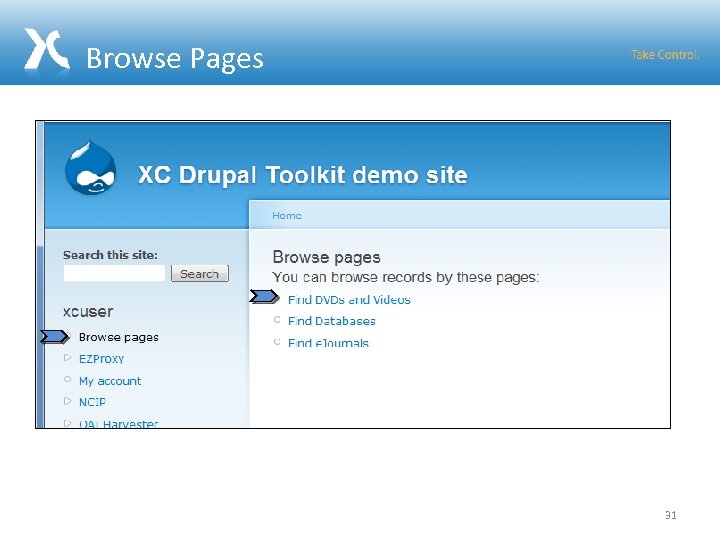The width and height of the screenshot is (720, 540).
Task: Click the XC logo in slide header
Action: (47, 50)
